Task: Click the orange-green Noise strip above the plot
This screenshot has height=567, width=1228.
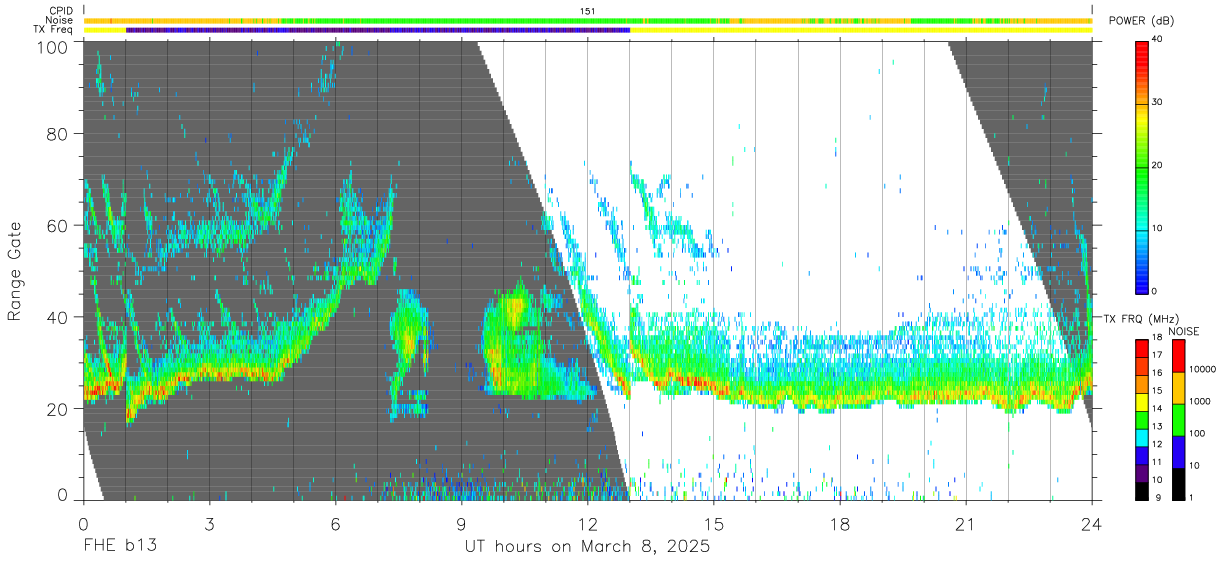Action: 588,20
